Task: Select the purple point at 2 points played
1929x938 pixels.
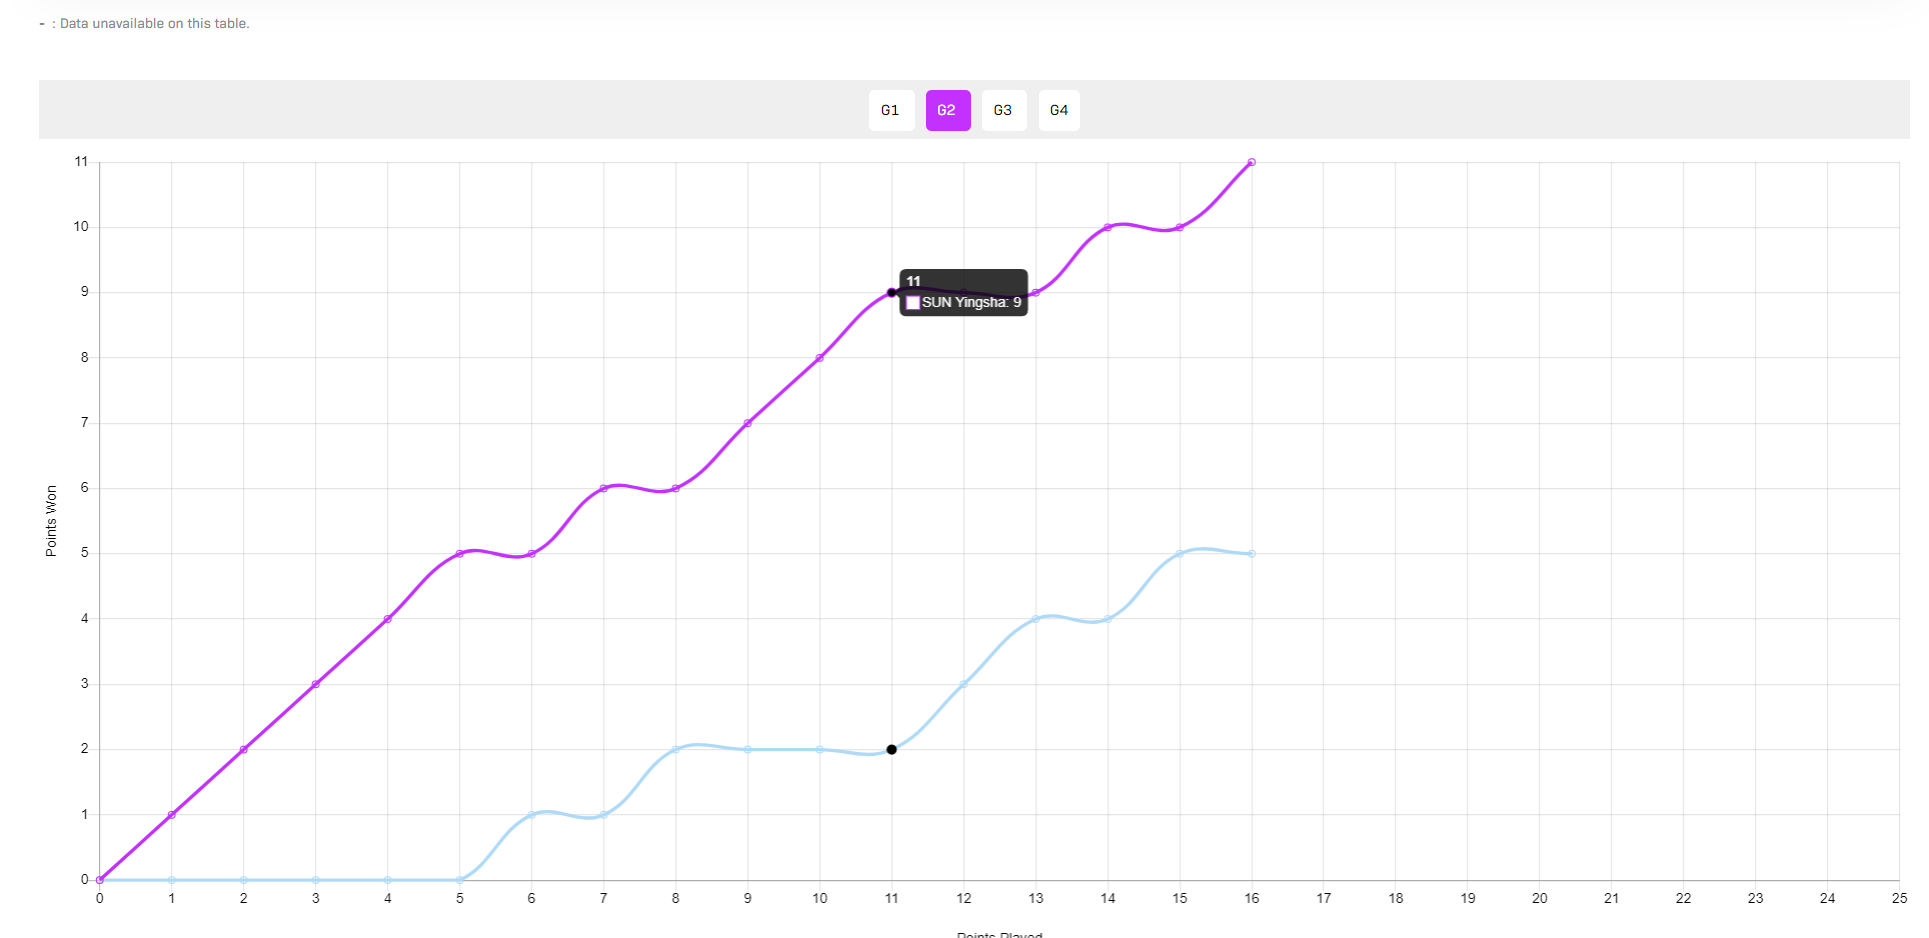Action: pyautogui.click(x=243, y=749)
